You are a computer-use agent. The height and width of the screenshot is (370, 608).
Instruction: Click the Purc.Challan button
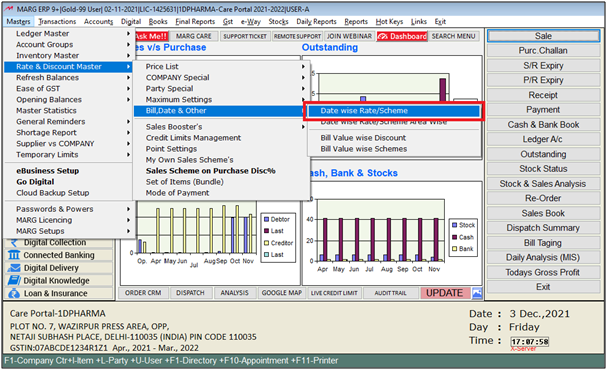coord(543,51)
